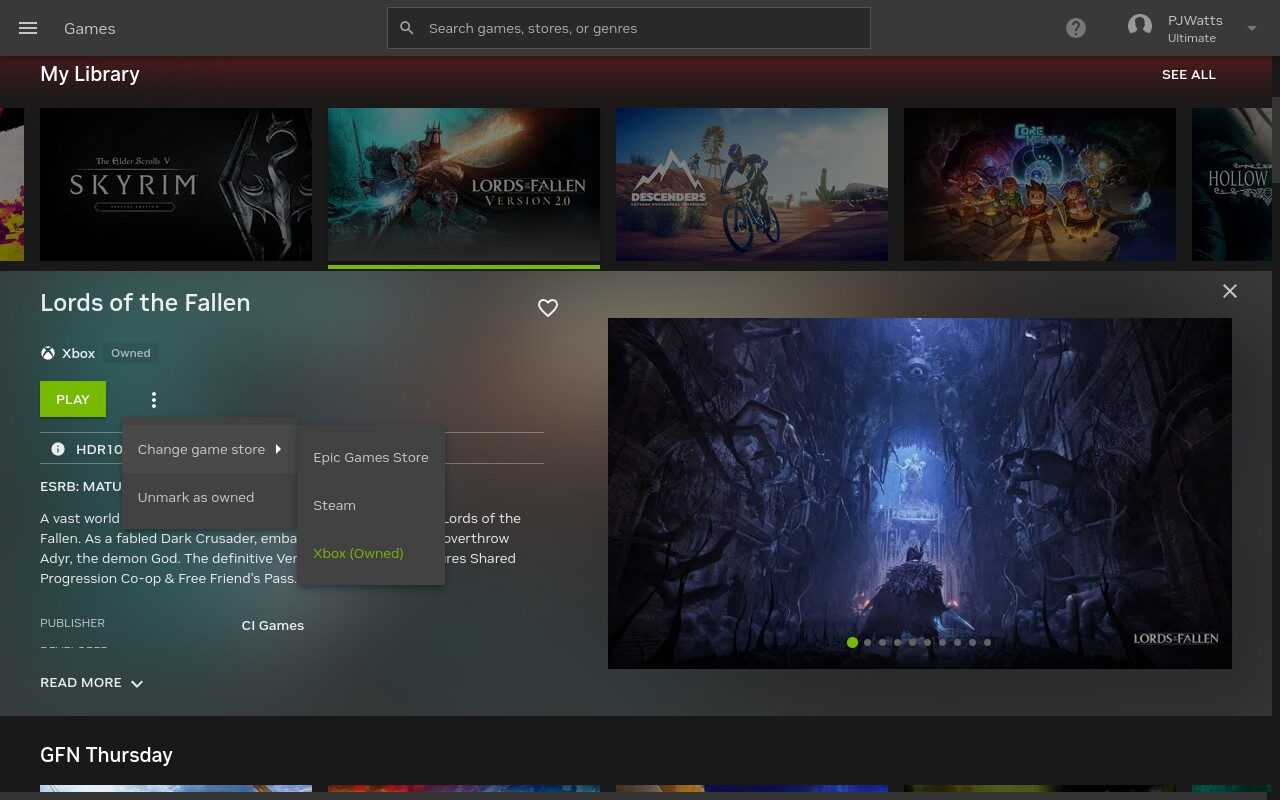Select first screenshot carousel dot
1280x800 pixels.
[852, 642]
